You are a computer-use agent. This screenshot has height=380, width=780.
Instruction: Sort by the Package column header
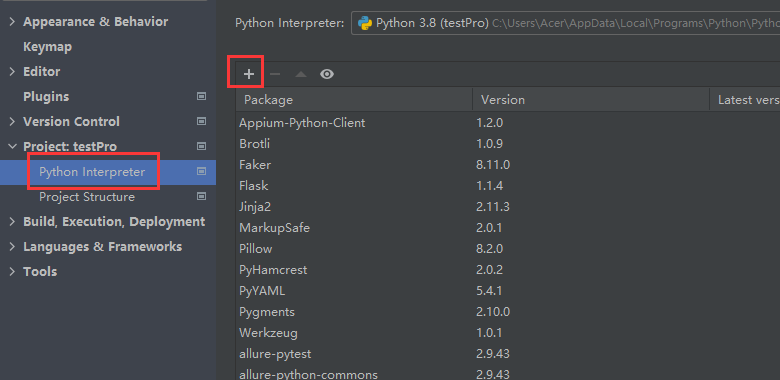[354, 99]
